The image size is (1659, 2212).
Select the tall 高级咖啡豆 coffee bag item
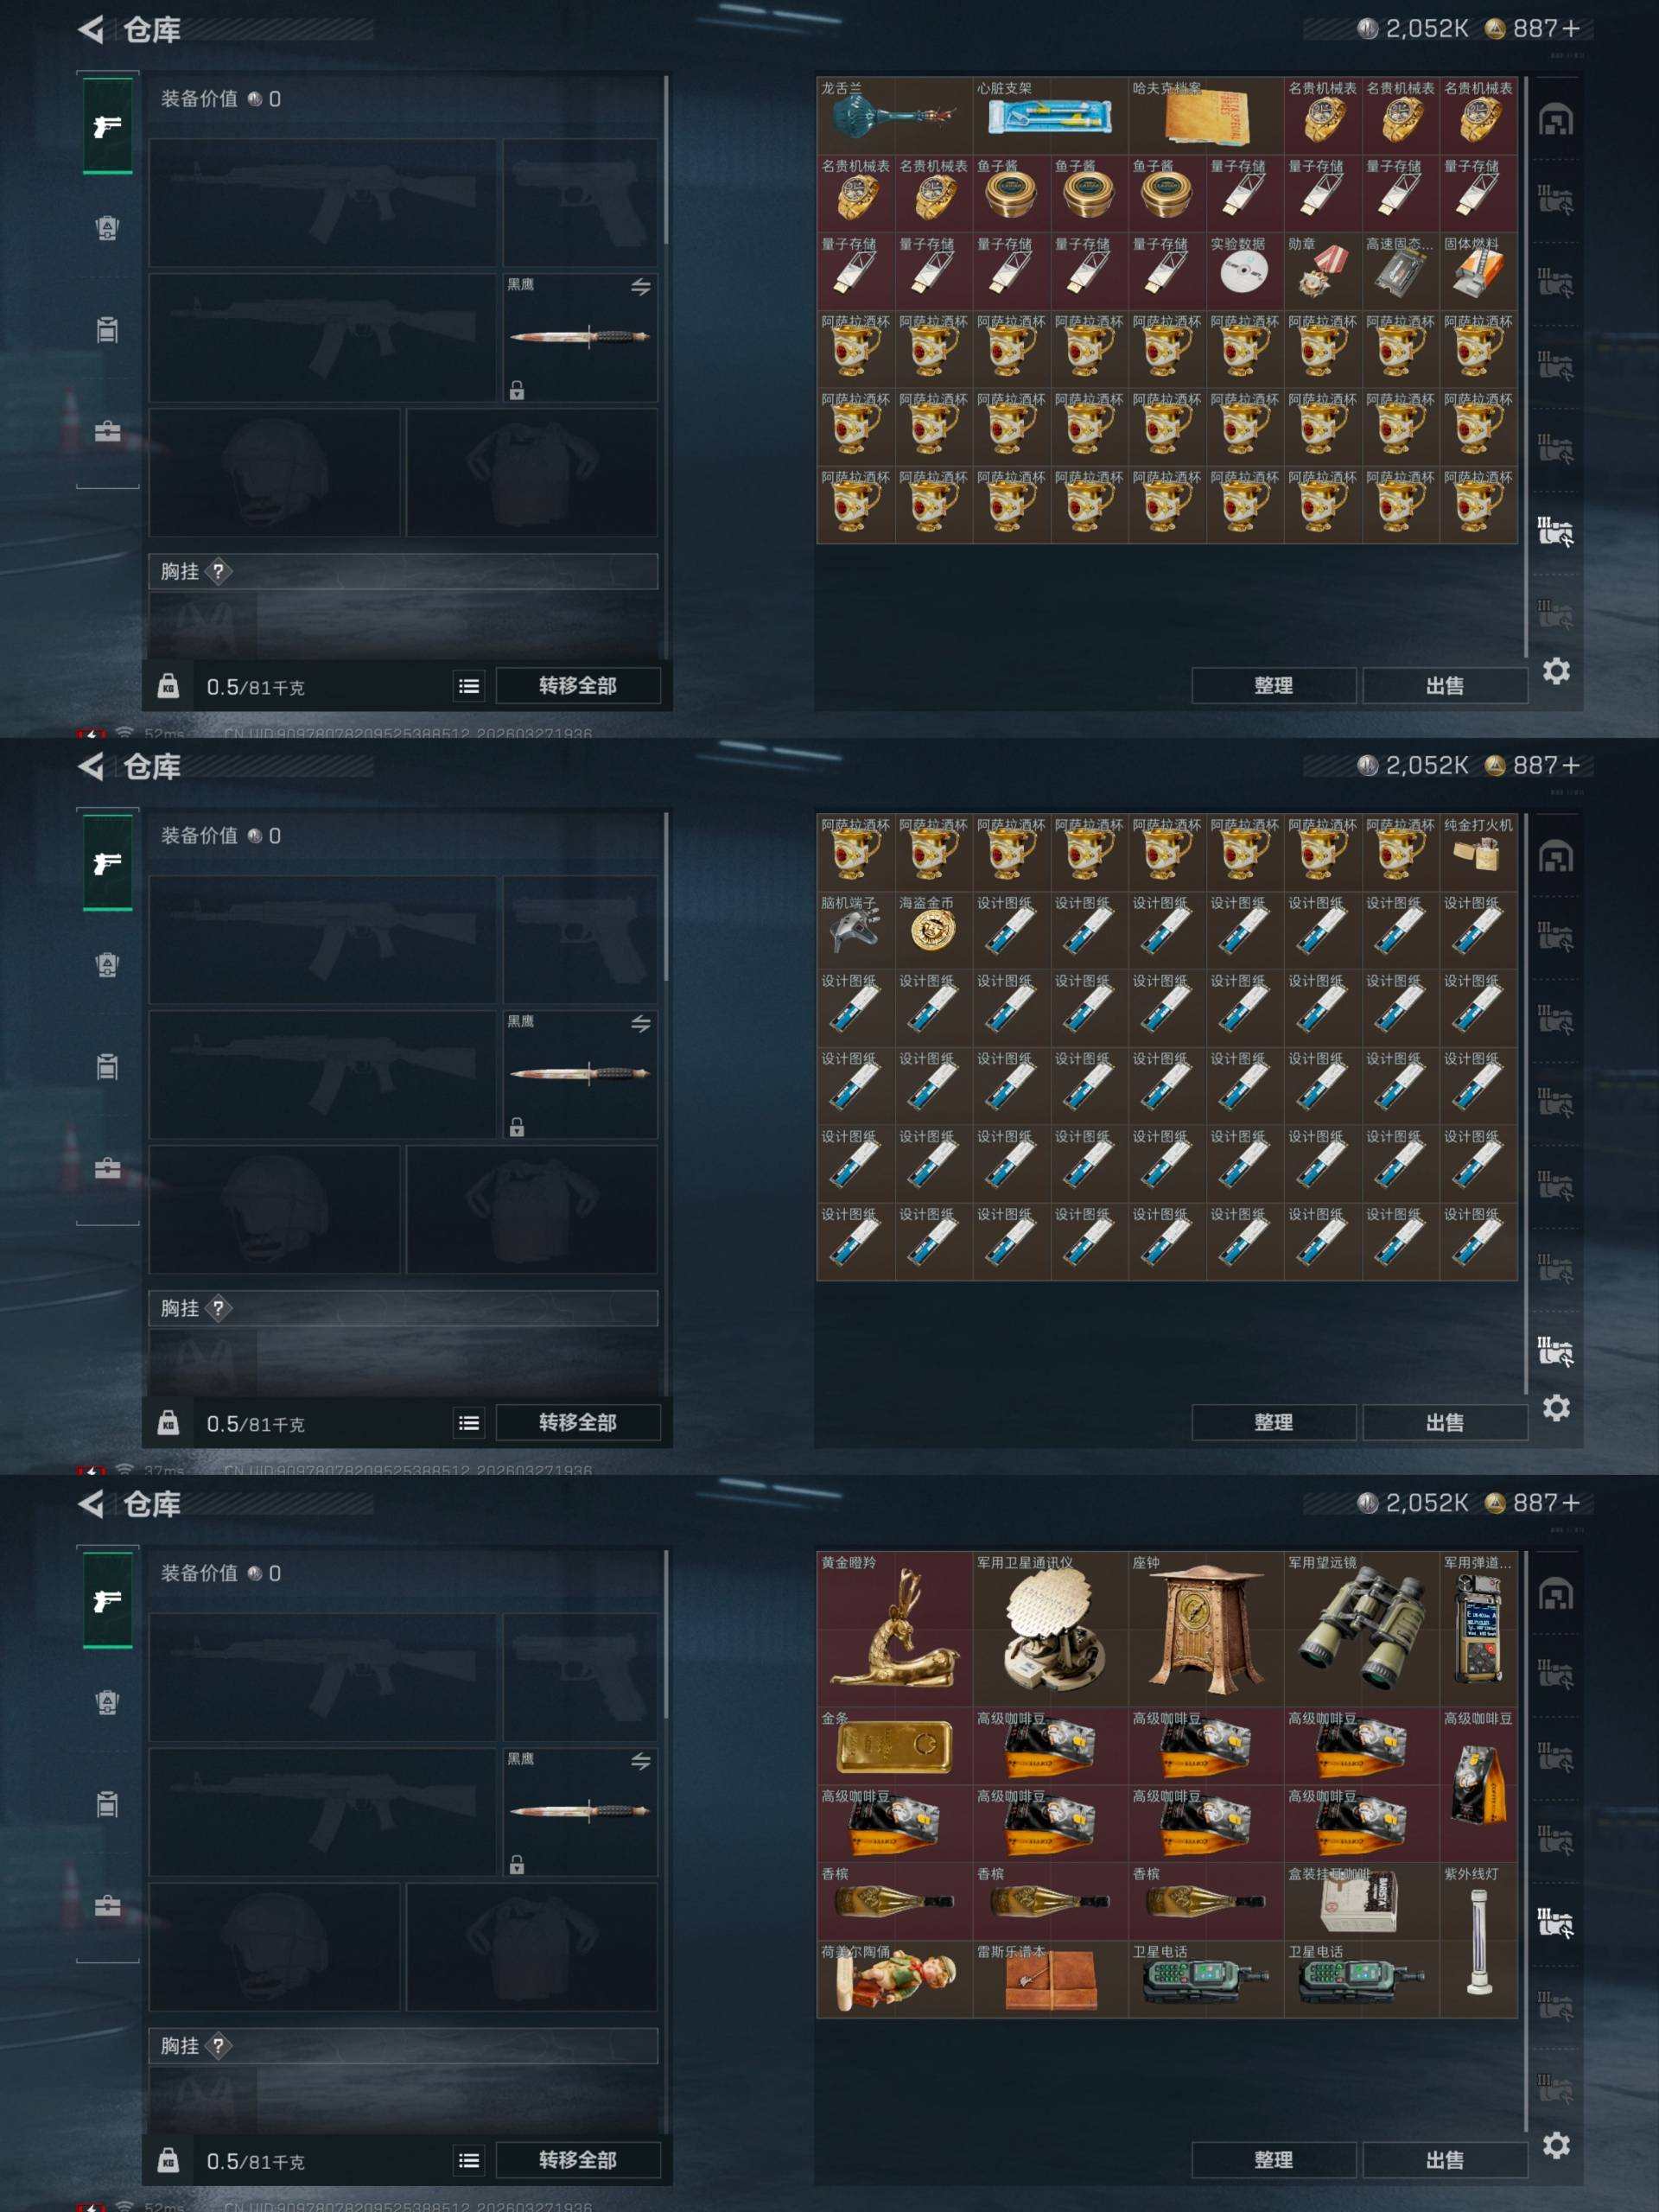click(1478, 1785)
